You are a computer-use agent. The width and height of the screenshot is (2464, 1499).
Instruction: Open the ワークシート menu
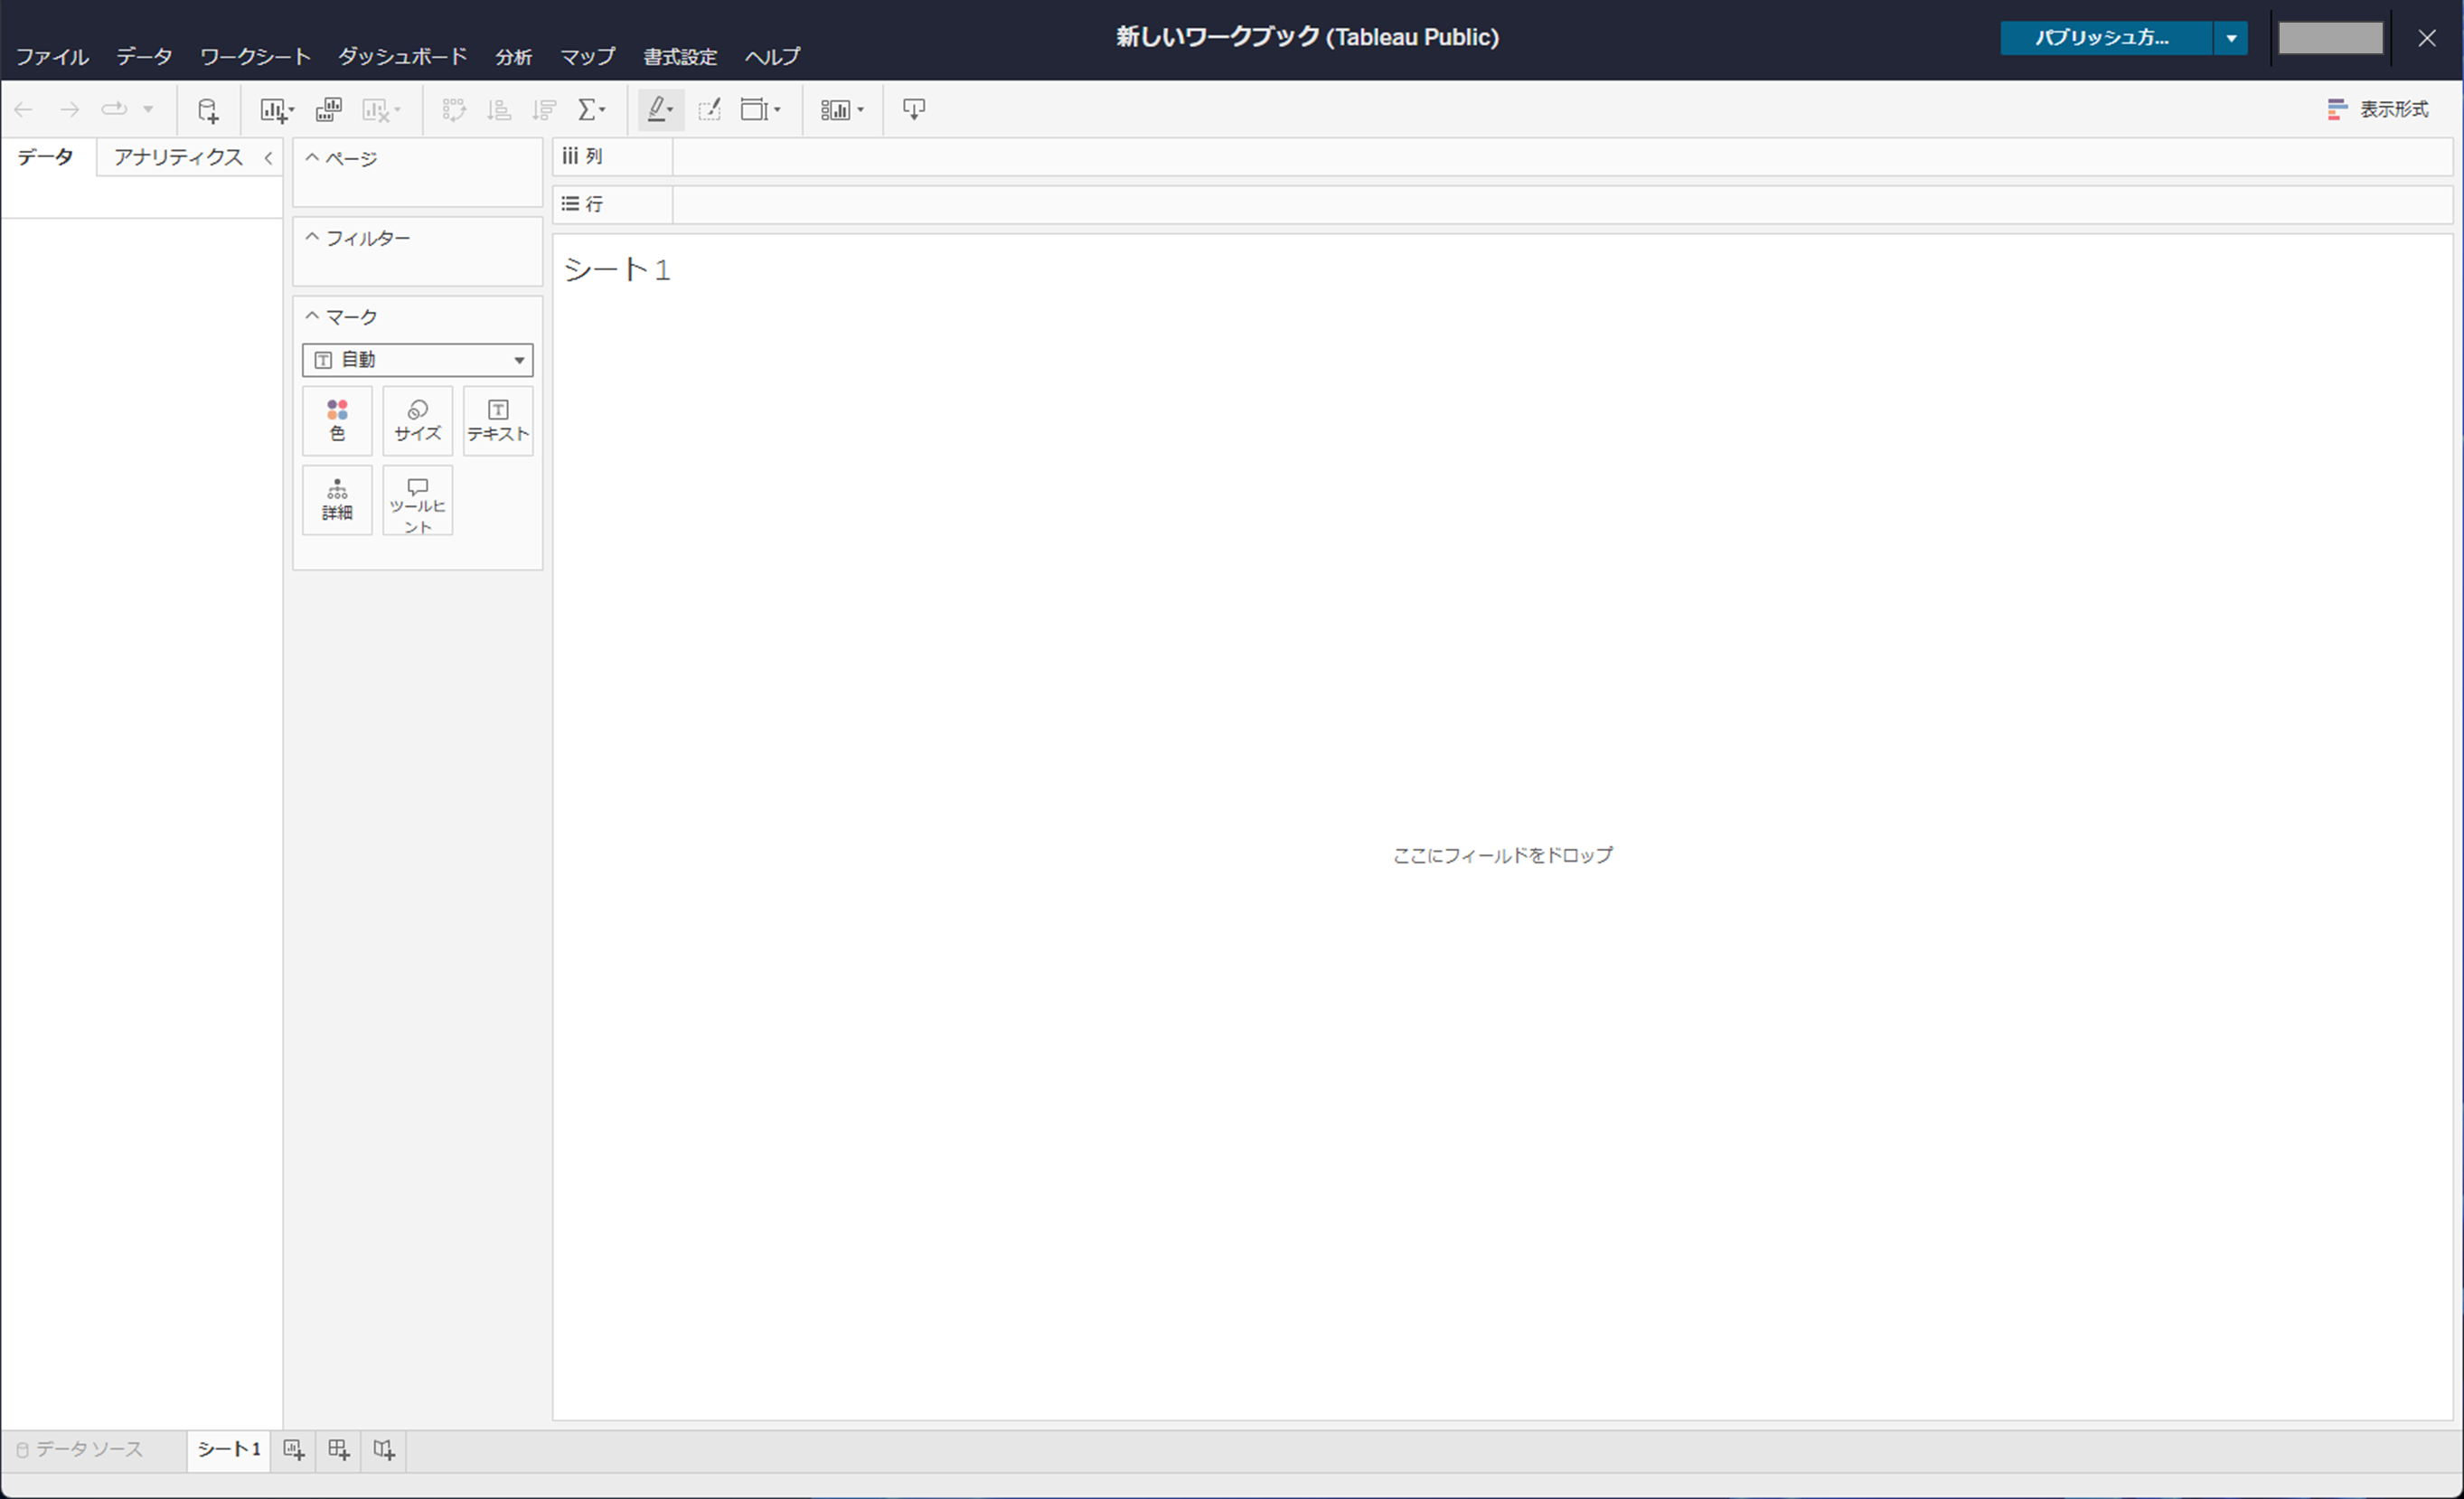[255, 57]
